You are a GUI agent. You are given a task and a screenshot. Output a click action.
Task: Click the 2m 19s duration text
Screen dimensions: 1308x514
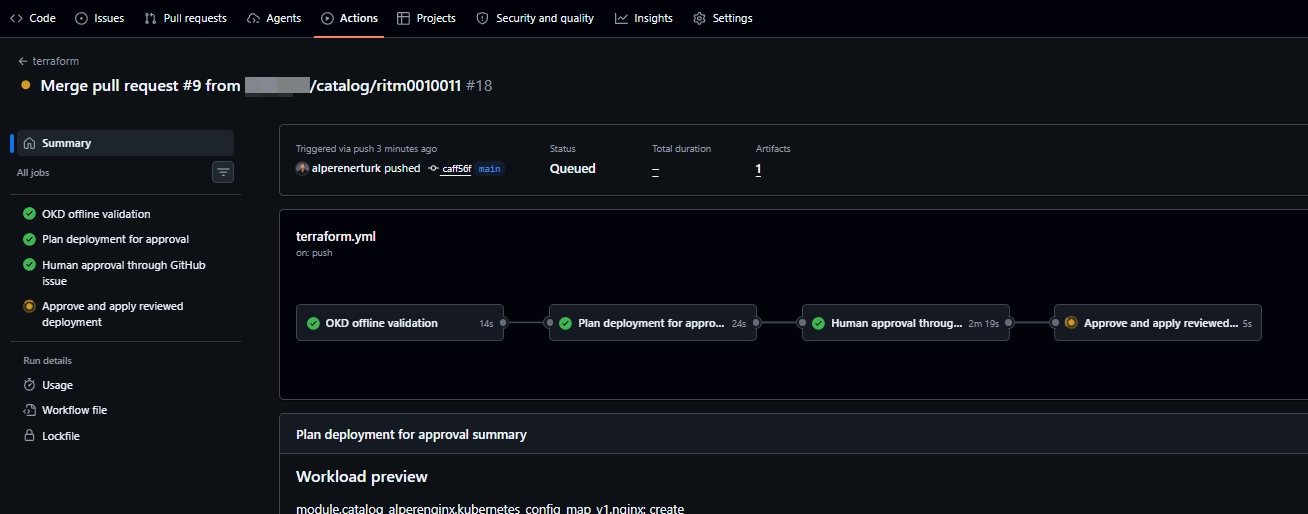[984, 324]
